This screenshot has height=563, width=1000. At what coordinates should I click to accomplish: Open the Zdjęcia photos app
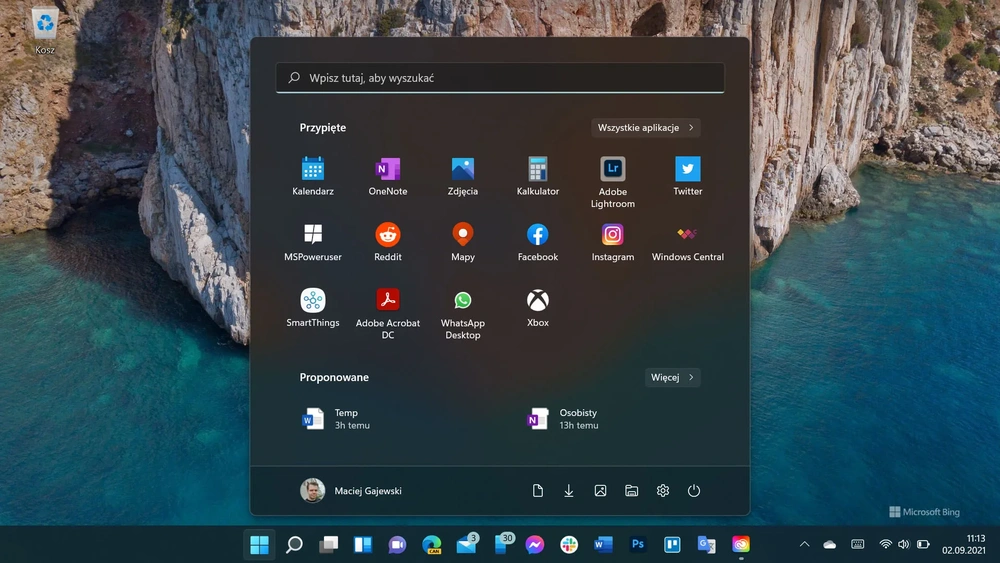pyautogui.click(x=462, y=176)
